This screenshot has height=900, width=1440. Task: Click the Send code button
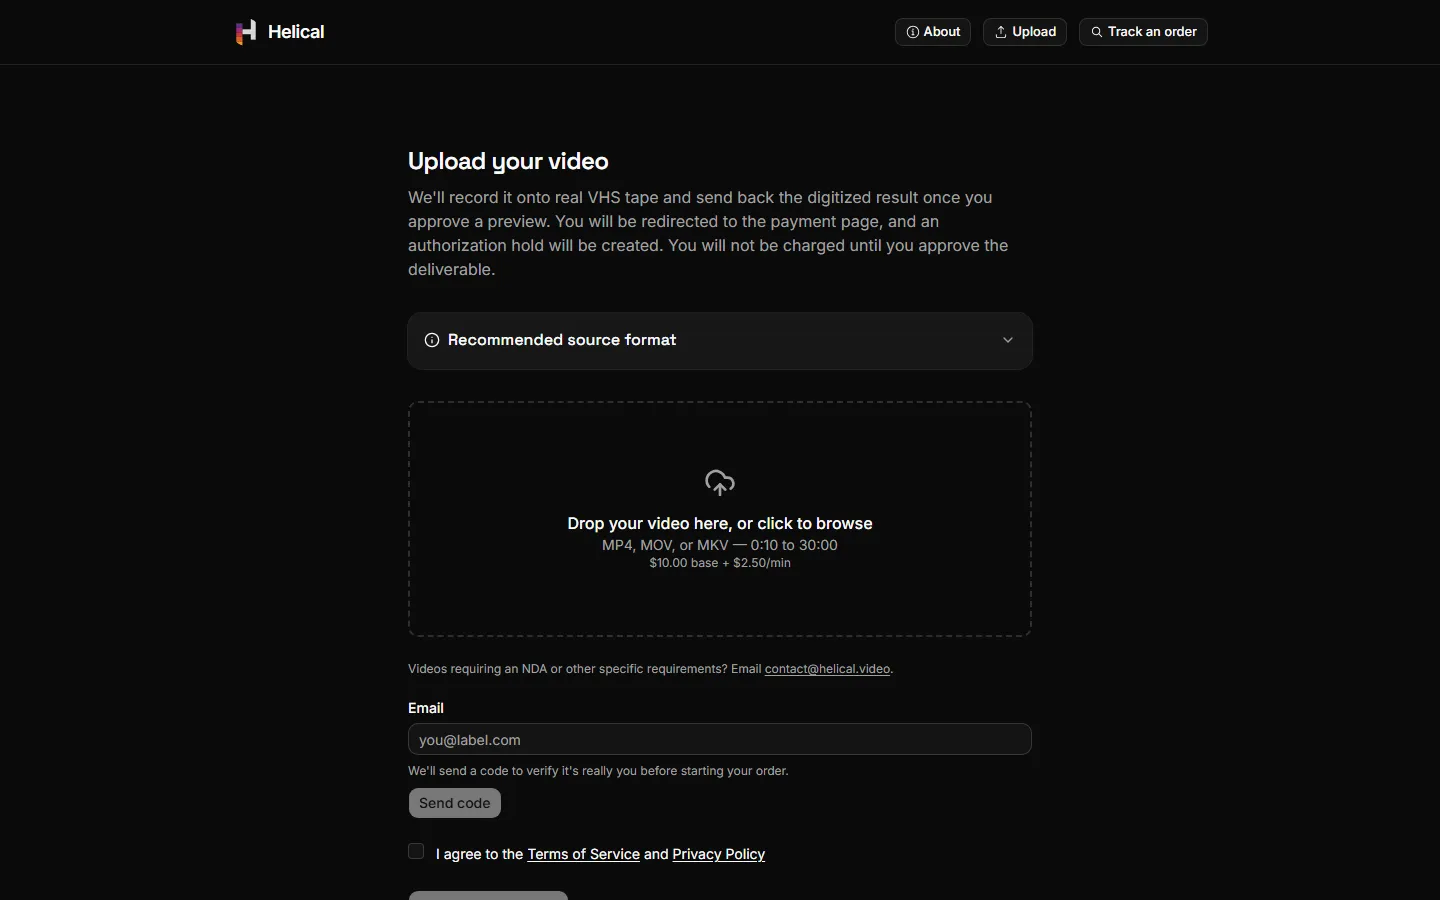point(455,803)
